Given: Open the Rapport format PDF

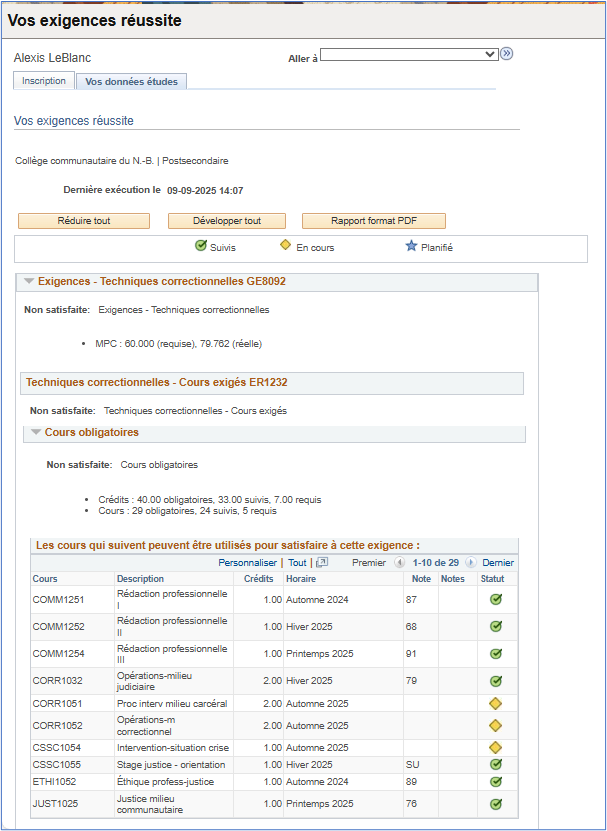Looking at the screenshot, I should 373,221.
